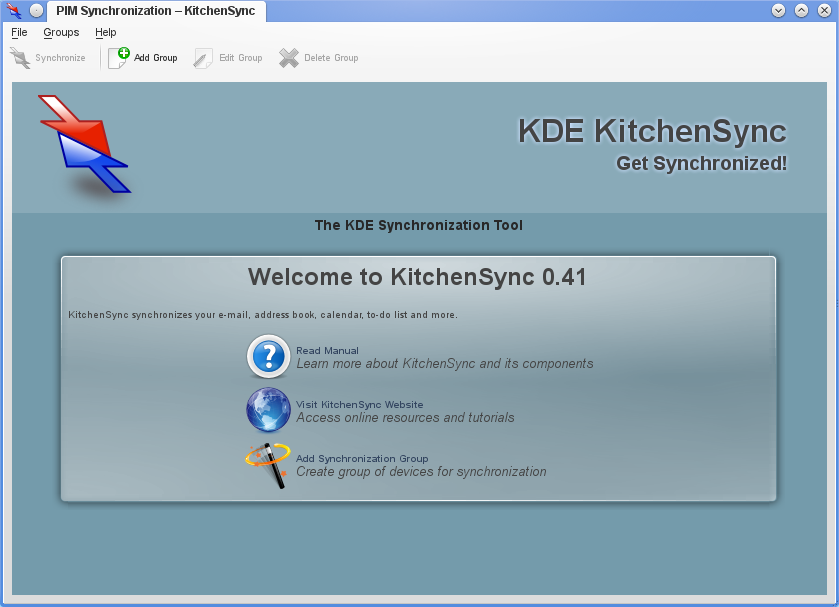This screenshot has height=607, width=839.
Task: Click the 'Get Synchronized!' tagline
Action: (701, 163)
